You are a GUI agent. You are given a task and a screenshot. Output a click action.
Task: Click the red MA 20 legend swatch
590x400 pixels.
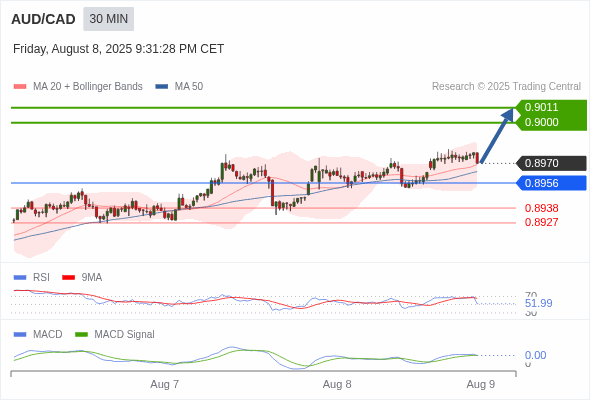(20, 87)
